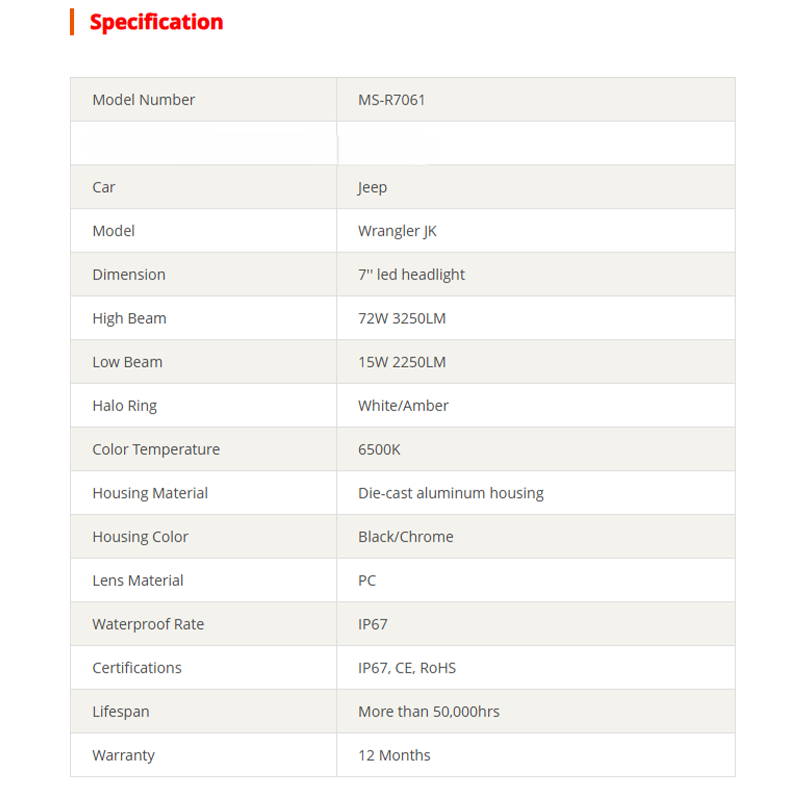Viewport: 800px width, 800px height.
Task: Select the Halo Ring label
Action: pyautogui.click(x=124, y=406)
